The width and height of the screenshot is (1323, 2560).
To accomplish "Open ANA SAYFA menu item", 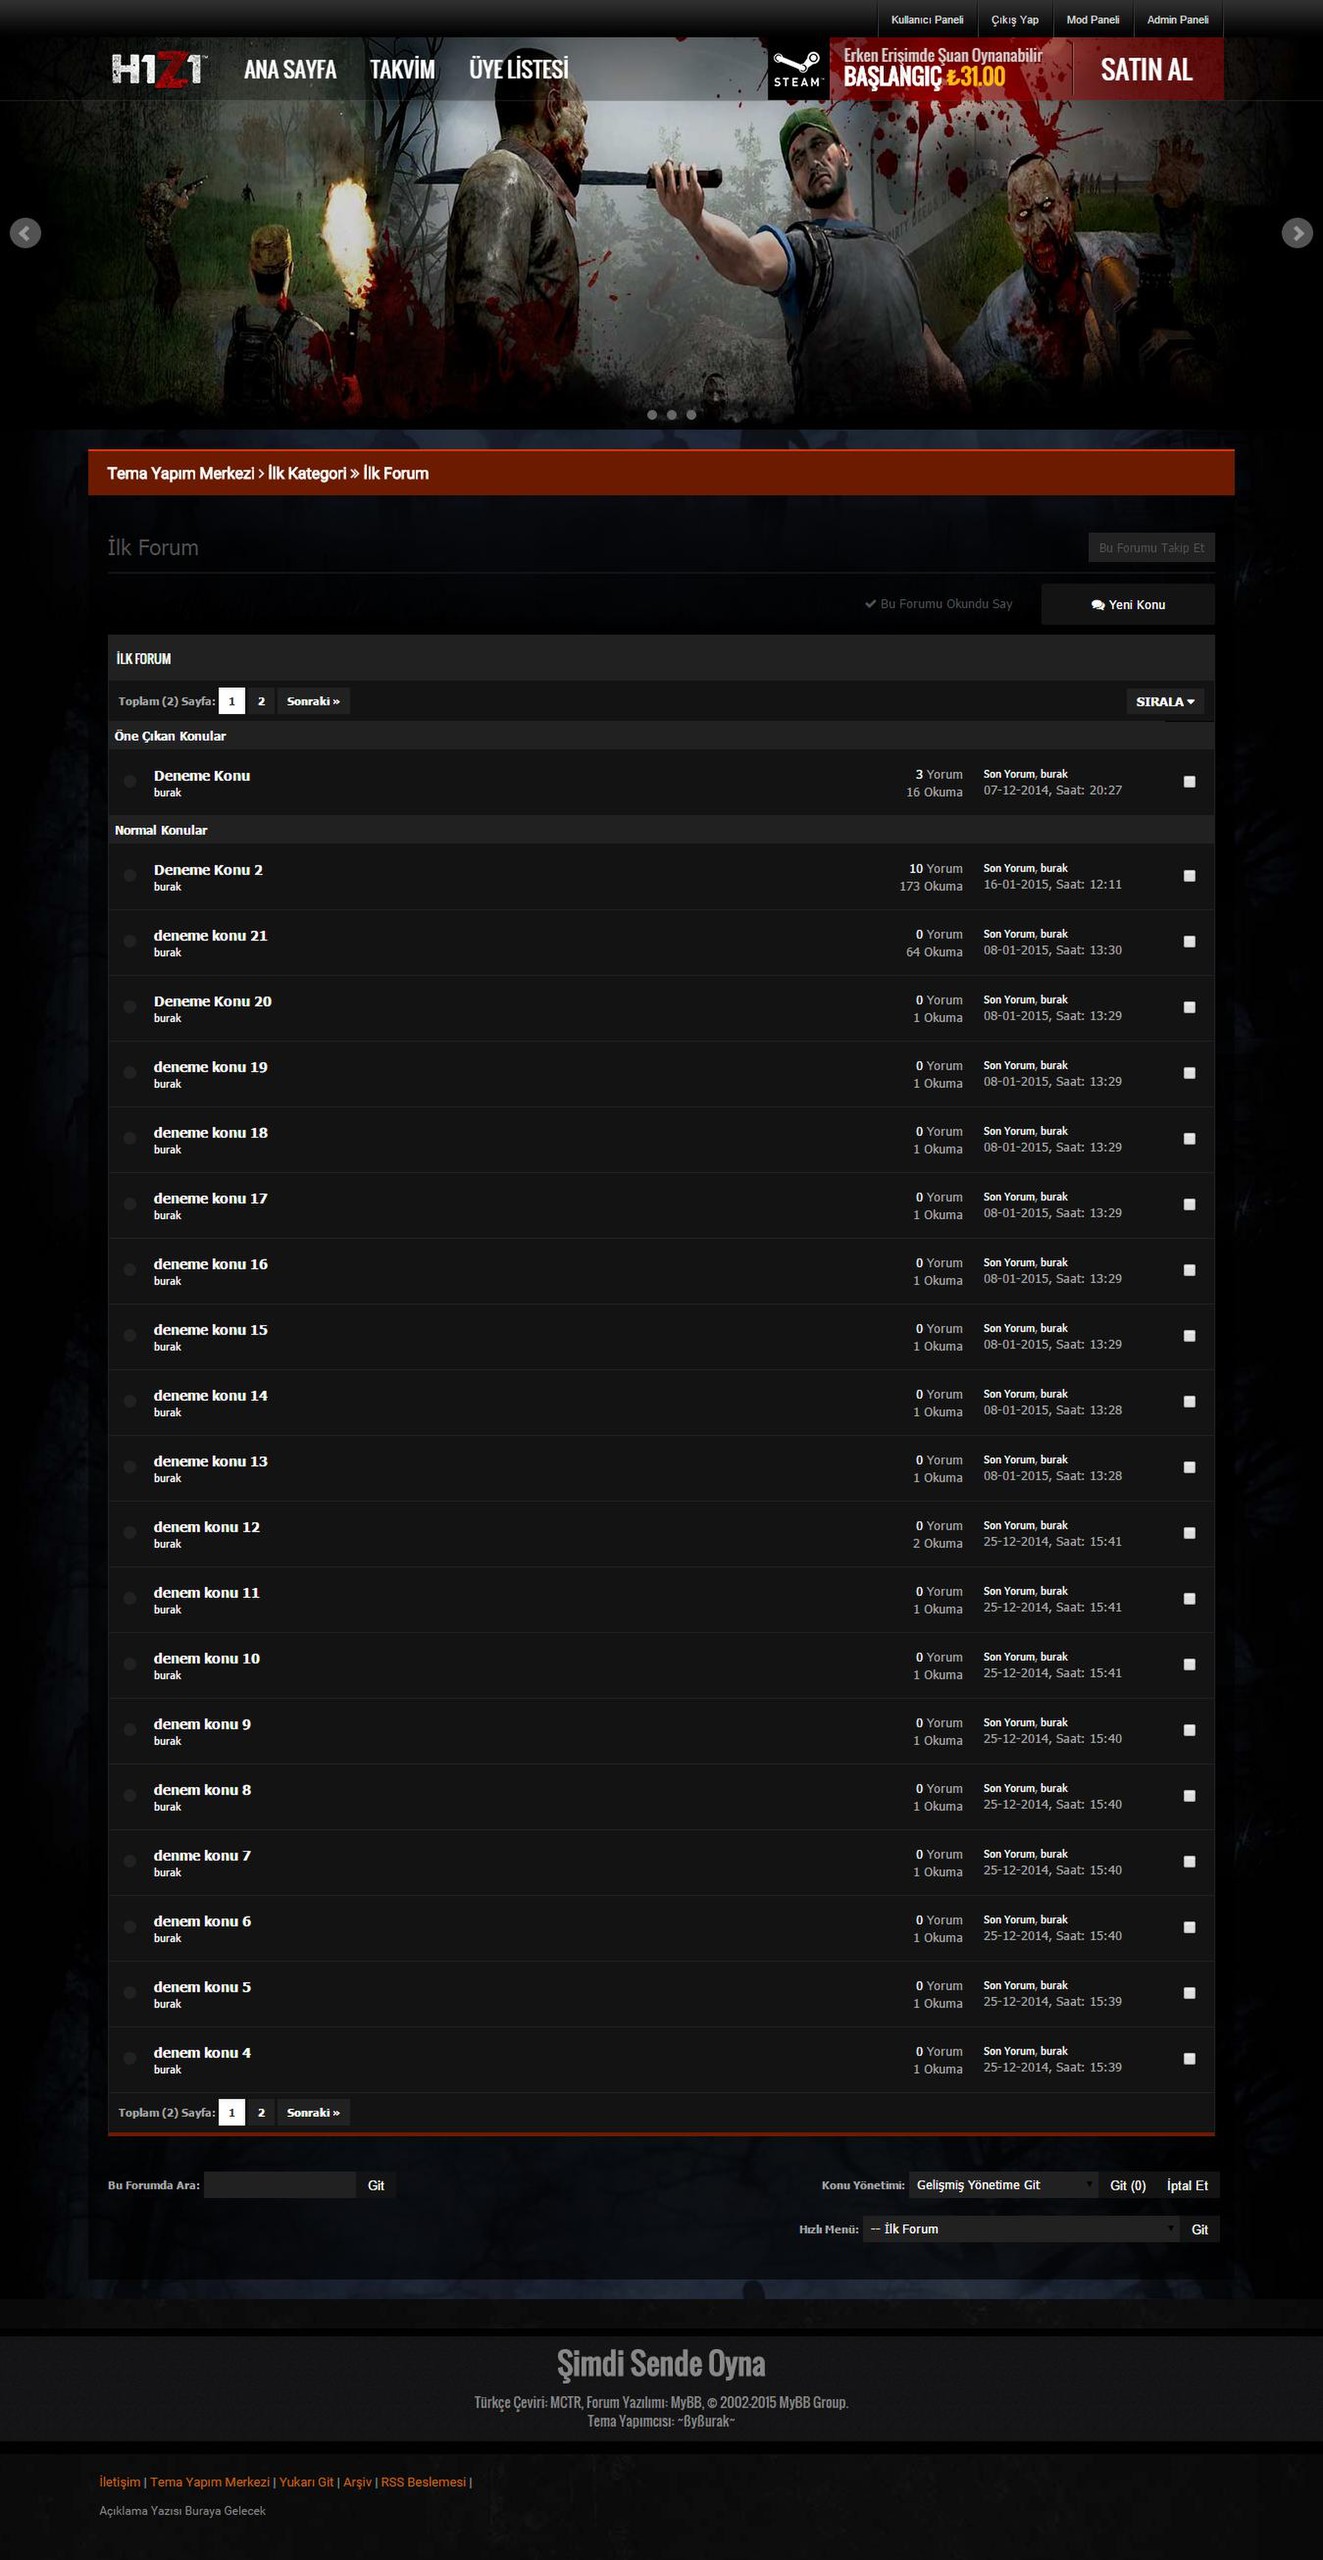I will [x=290, y=69].
